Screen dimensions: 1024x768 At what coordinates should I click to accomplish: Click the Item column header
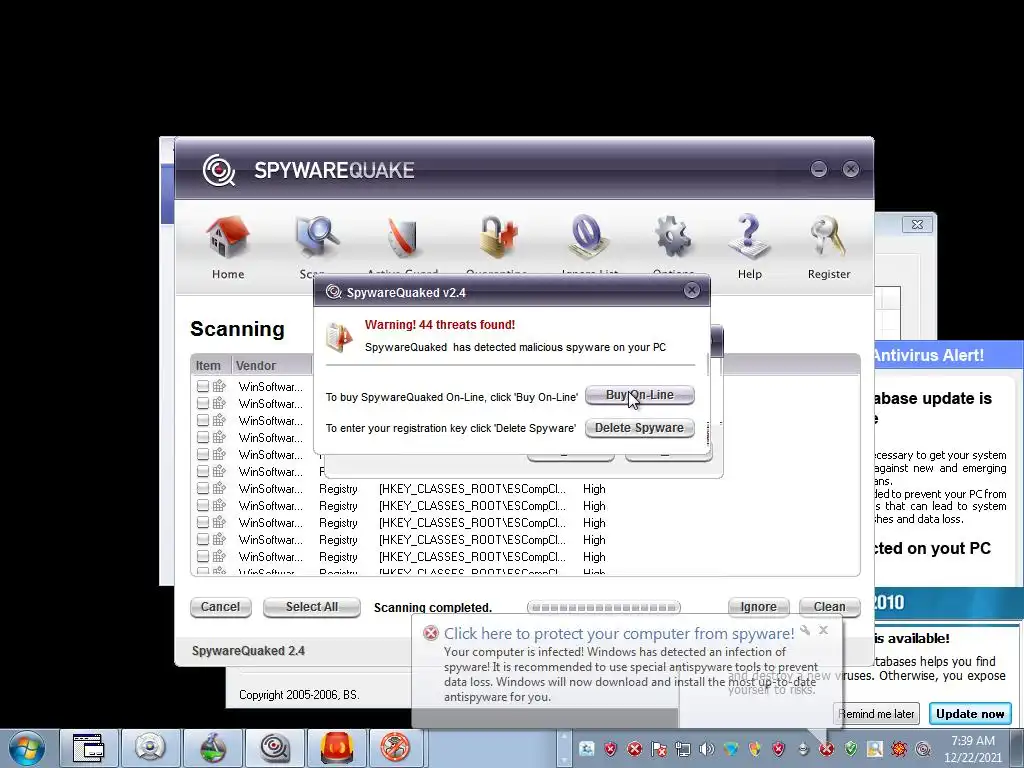coord(209,366)
